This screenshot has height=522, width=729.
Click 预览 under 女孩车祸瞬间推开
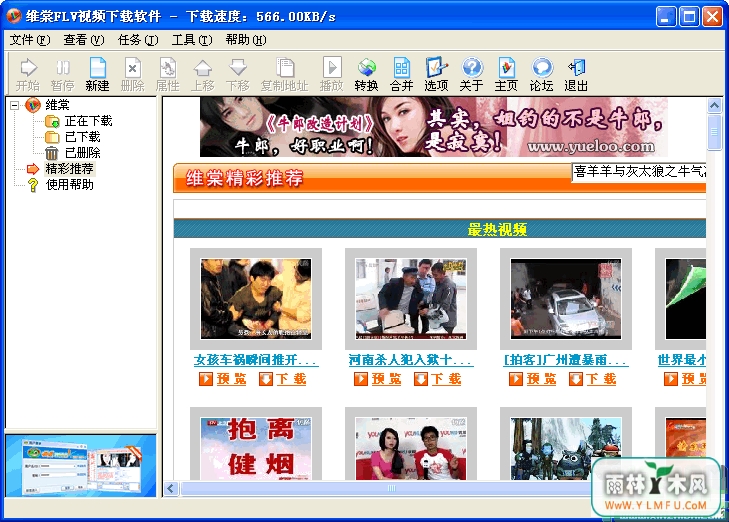coord(223,379)
